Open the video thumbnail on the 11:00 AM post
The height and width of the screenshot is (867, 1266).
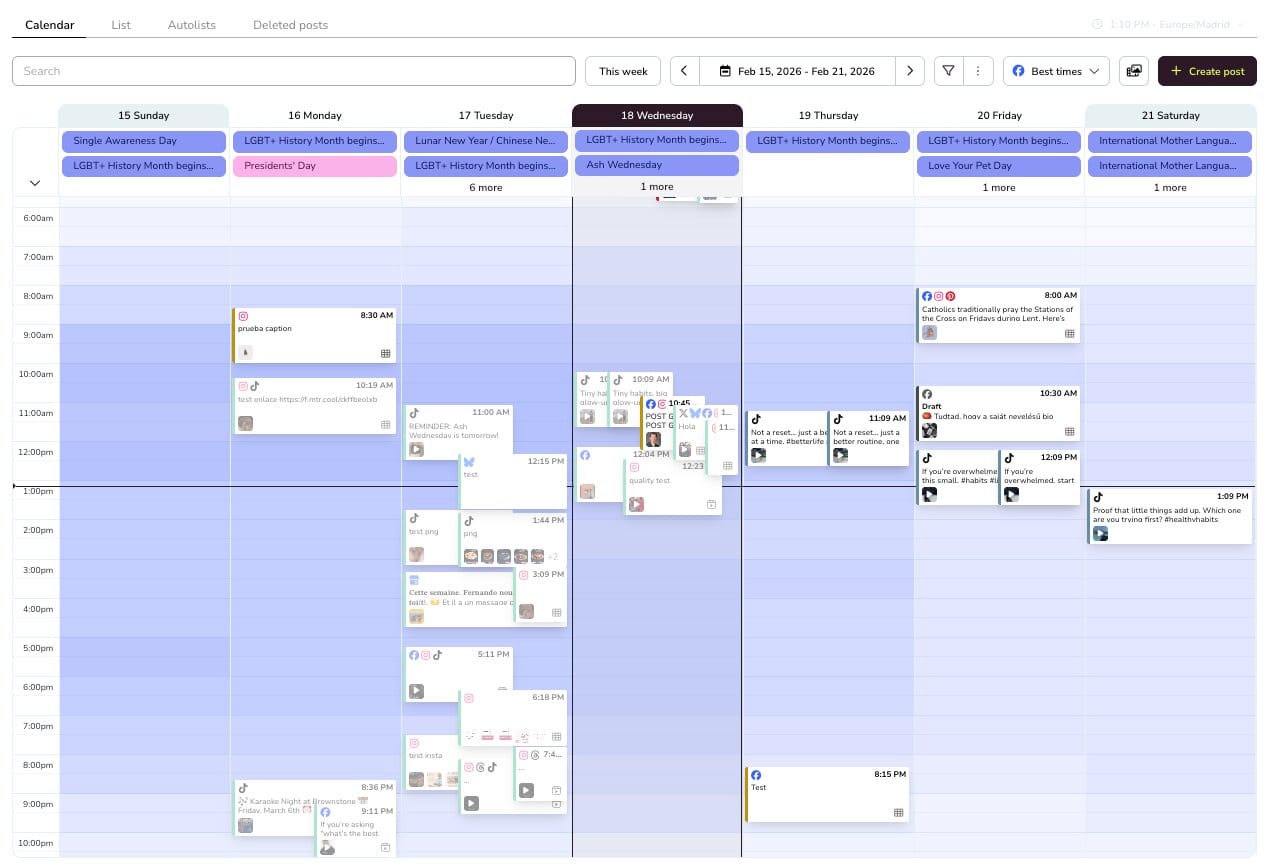(x=416, y=449)
